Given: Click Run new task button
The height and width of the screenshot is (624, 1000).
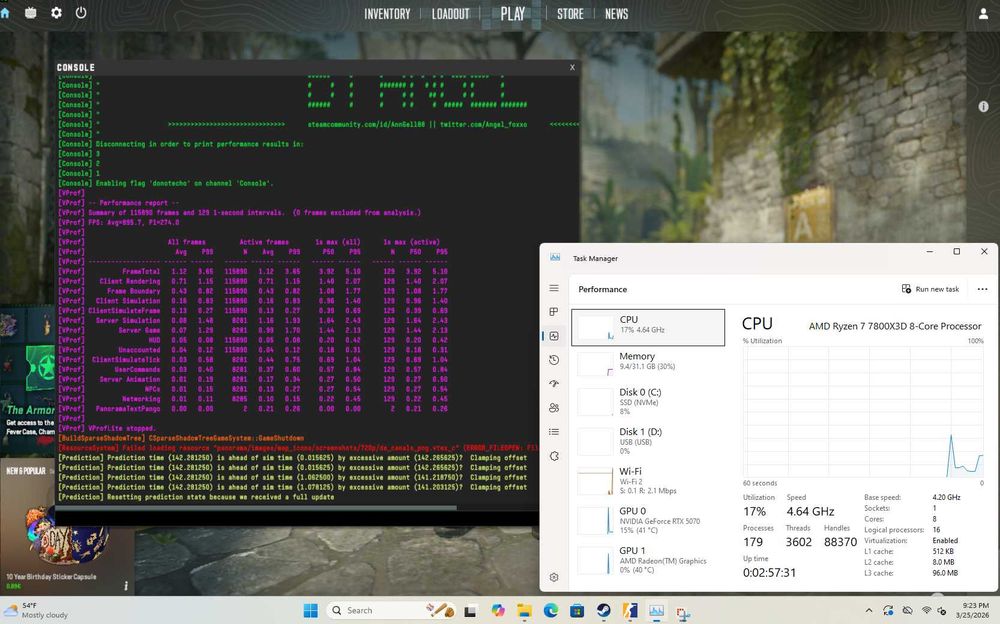Looking at the screenshot, I should tap(930, 289).
